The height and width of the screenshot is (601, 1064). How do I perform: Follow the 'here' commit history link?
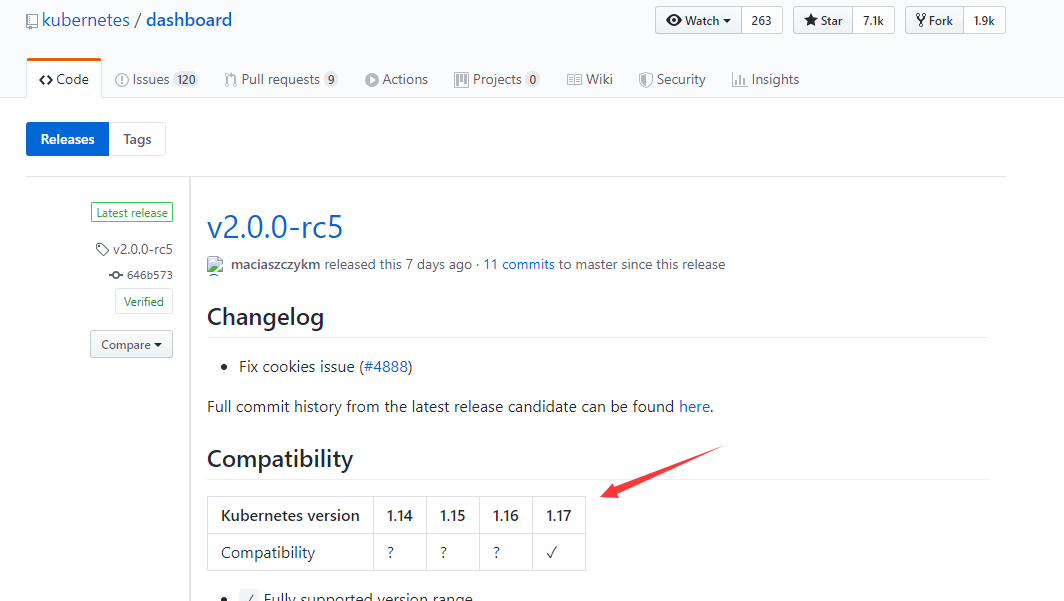[x=694, y=406]
